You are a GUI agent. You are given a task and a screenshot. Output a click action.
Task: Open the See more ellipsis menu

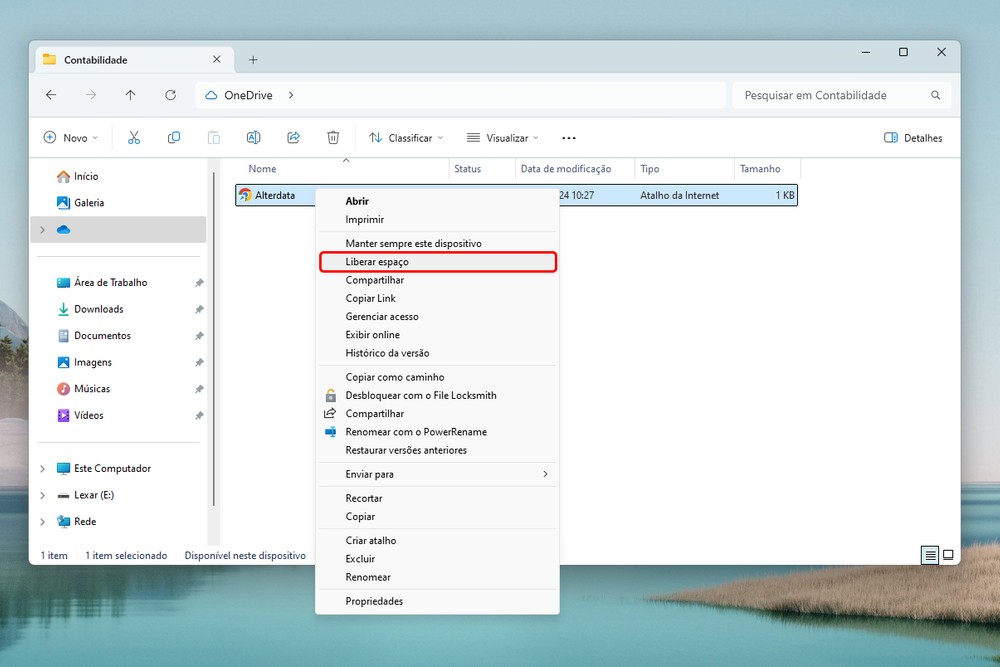(x=569, y=138)
